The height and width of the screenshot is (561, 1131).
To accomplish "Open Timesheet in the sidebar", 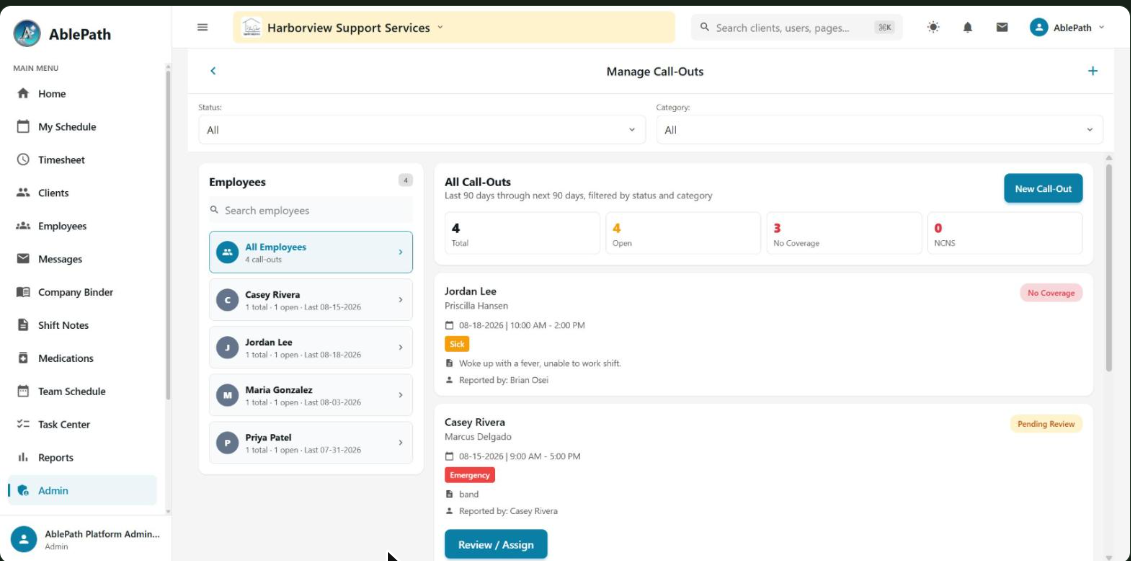I will coord(82,160).
